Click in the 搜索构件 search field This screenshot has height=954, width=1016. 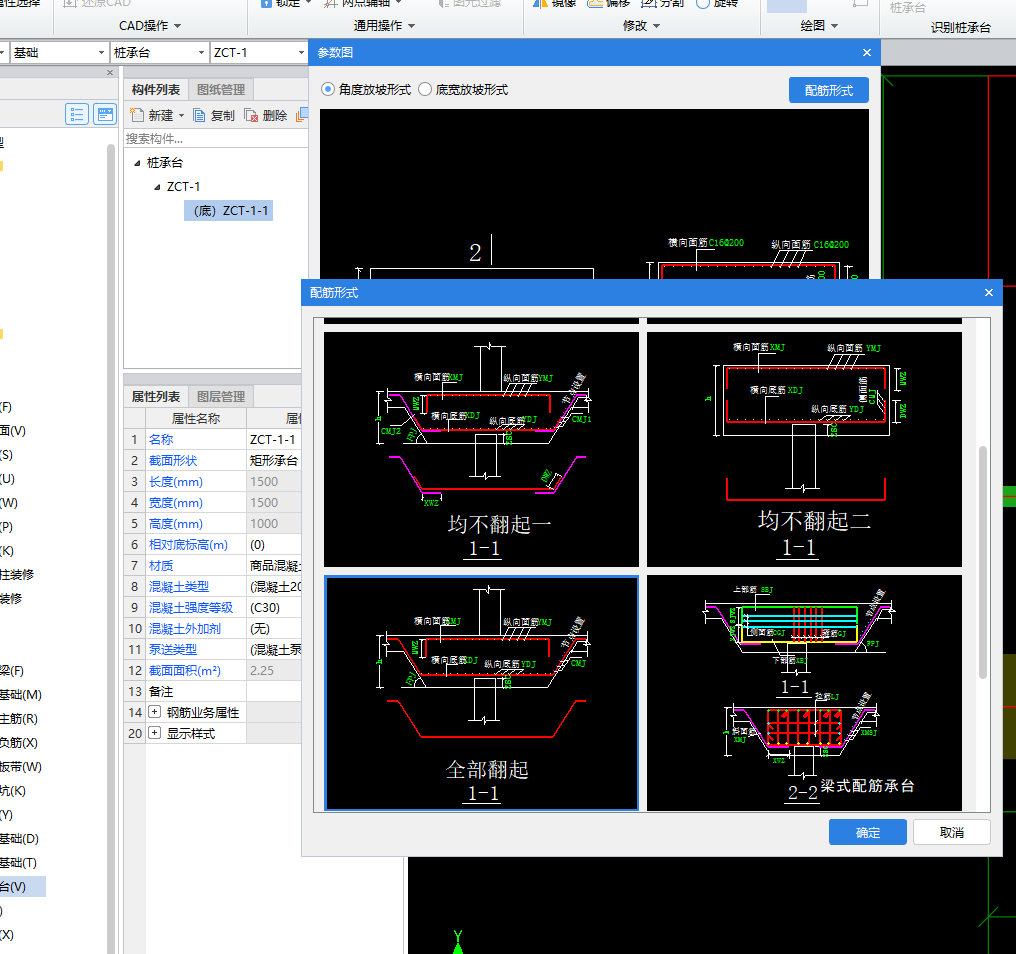(216, 139)
